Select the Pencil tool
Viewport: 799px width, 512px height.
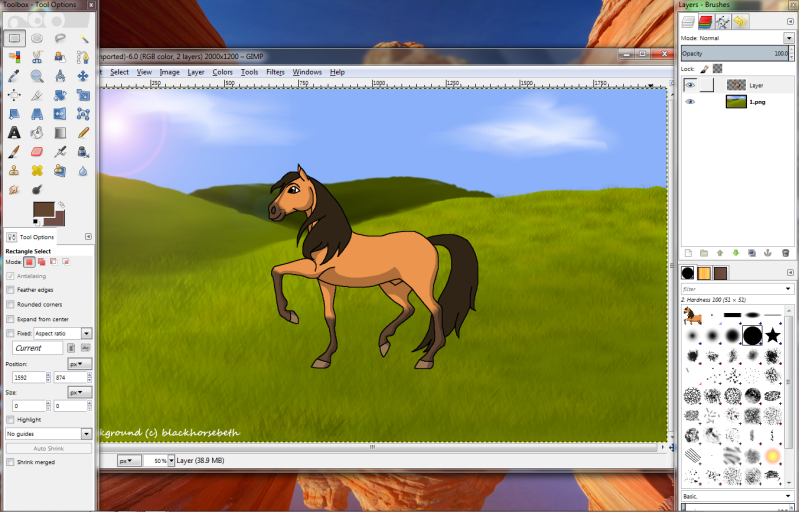pos(83,132)
